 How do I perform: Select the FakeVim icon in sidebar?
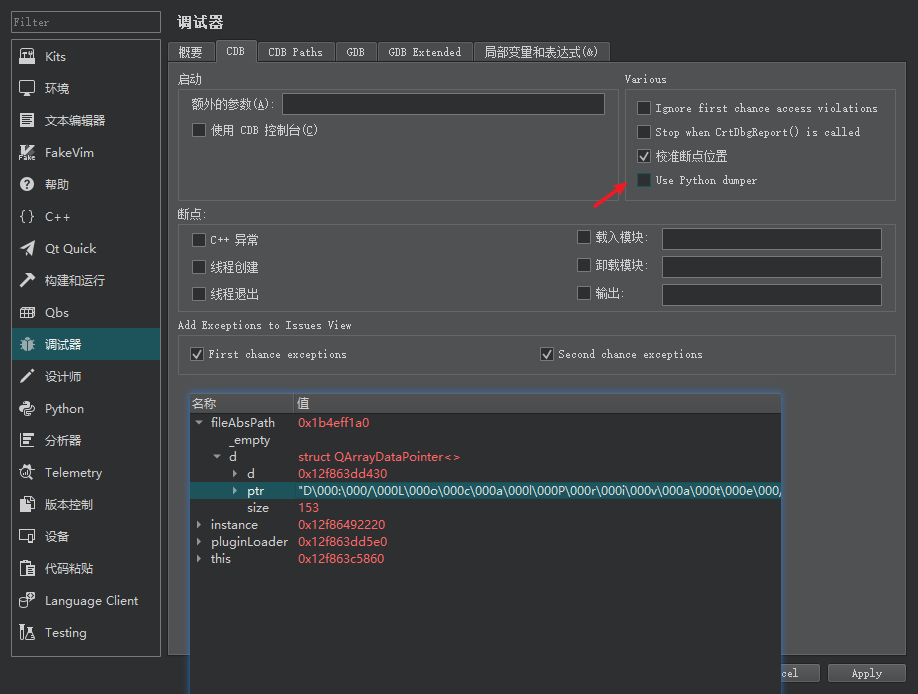[x=28, y=153]
